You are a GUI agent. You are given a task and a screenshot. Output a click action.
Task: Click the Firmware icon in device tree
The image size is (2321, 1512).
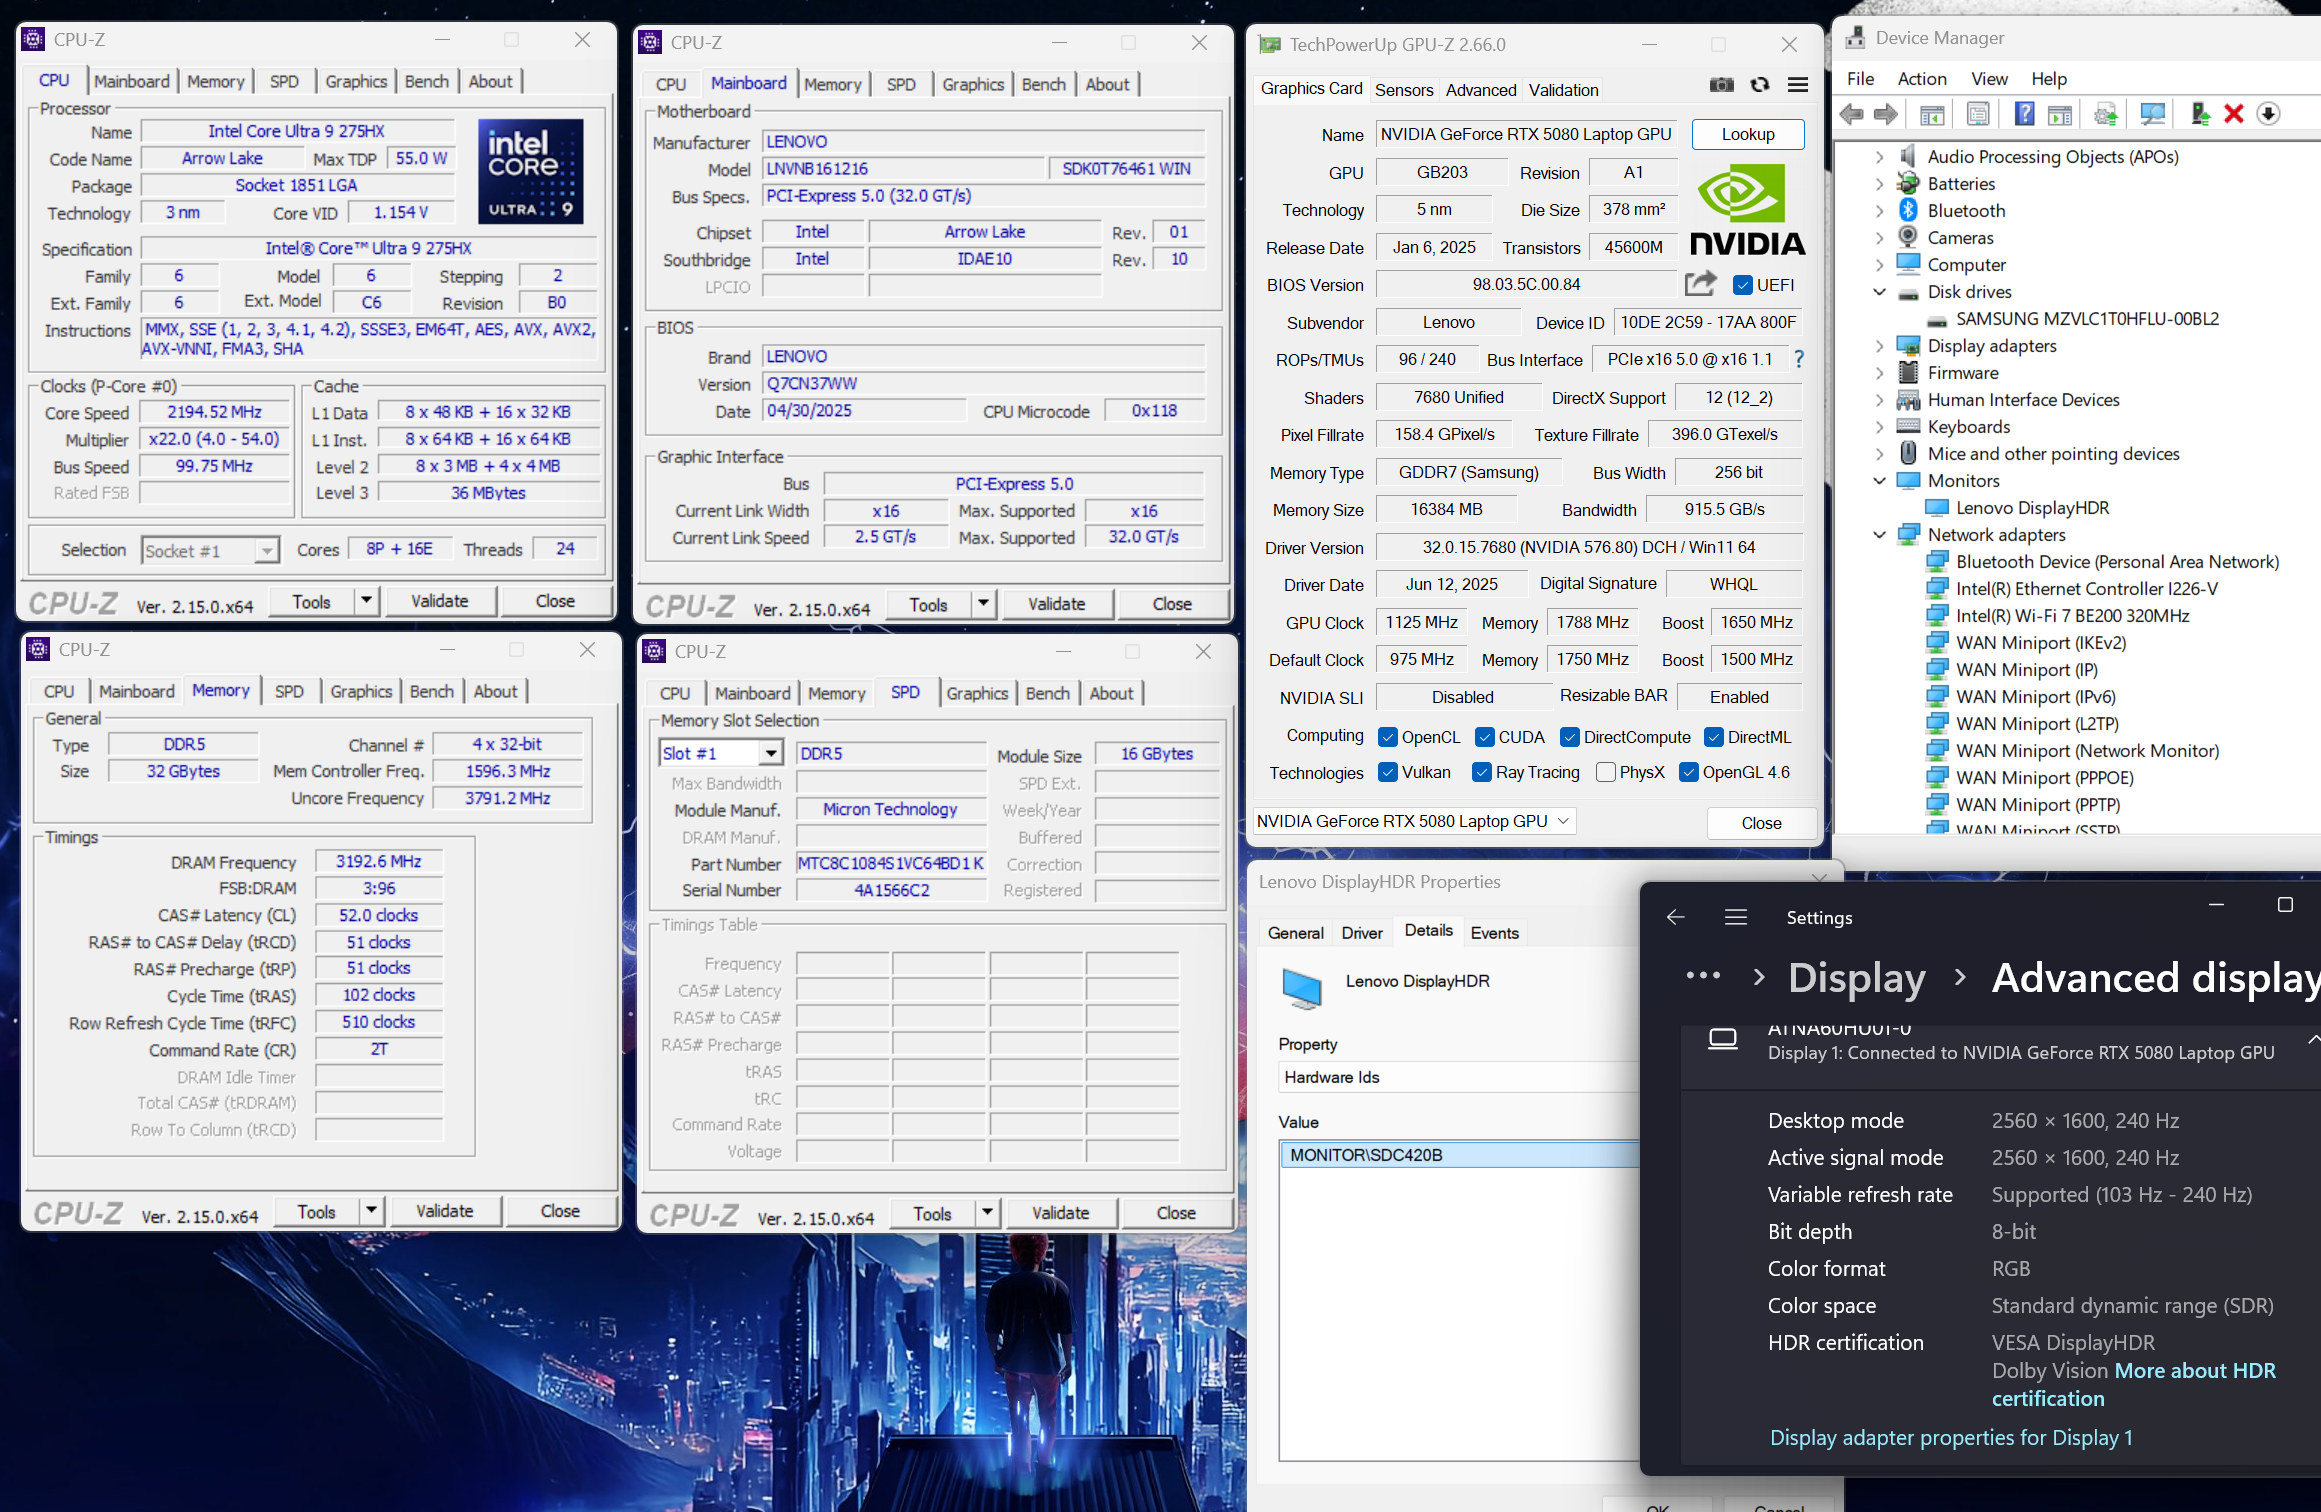click(x=1908, y=372)
